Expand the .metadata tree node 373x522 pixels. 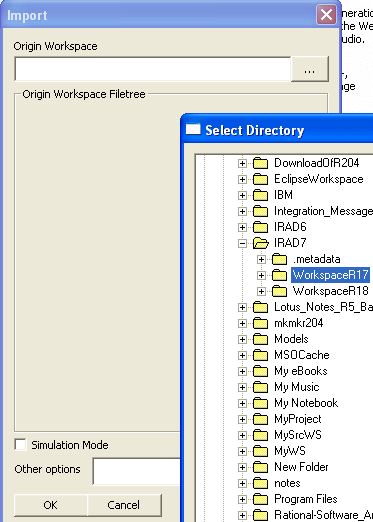[261, 259]
